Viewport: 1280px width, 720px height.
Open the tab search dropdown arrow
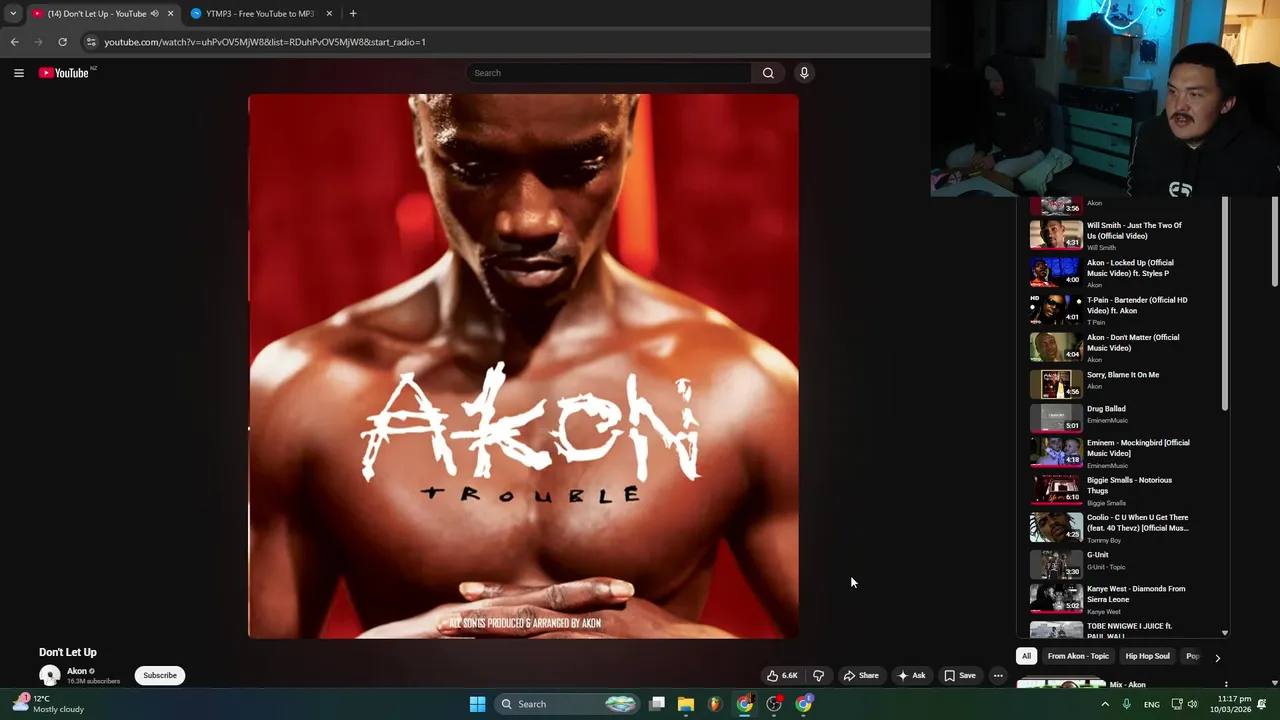[x=13, y=14]
